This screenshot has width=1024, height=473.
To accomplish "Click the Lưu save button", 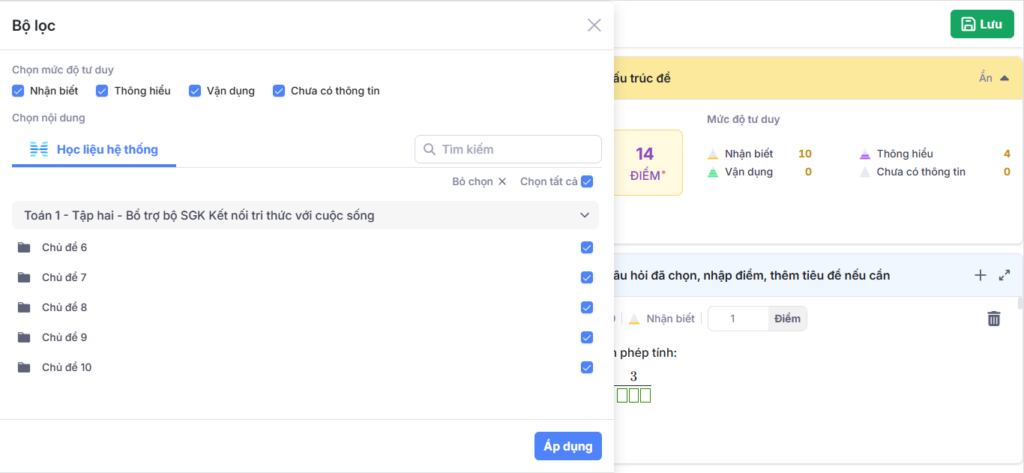I will (x=981, y=24).
